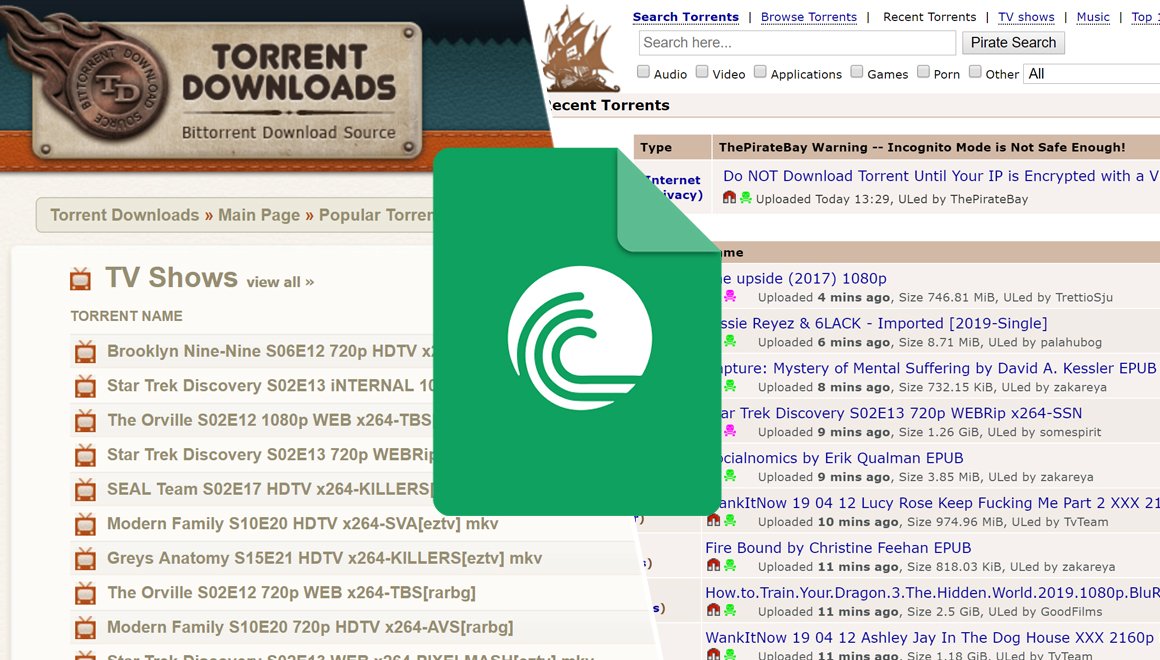Screen dimensions: 1160x660
Task: Enable the Video checkbox
Action: [x=702, y=72]
